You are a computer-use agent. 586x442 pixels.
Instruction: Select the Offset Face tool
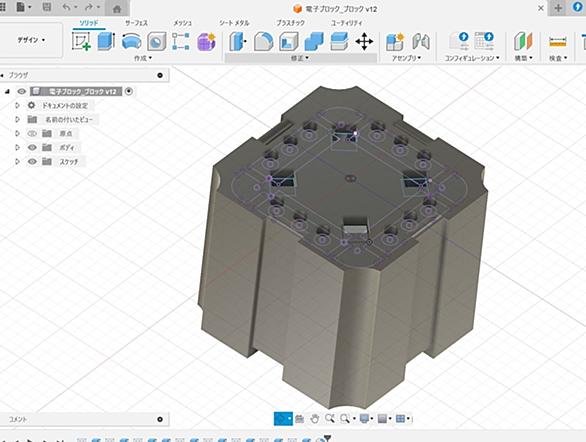click(x=339, y=41)
